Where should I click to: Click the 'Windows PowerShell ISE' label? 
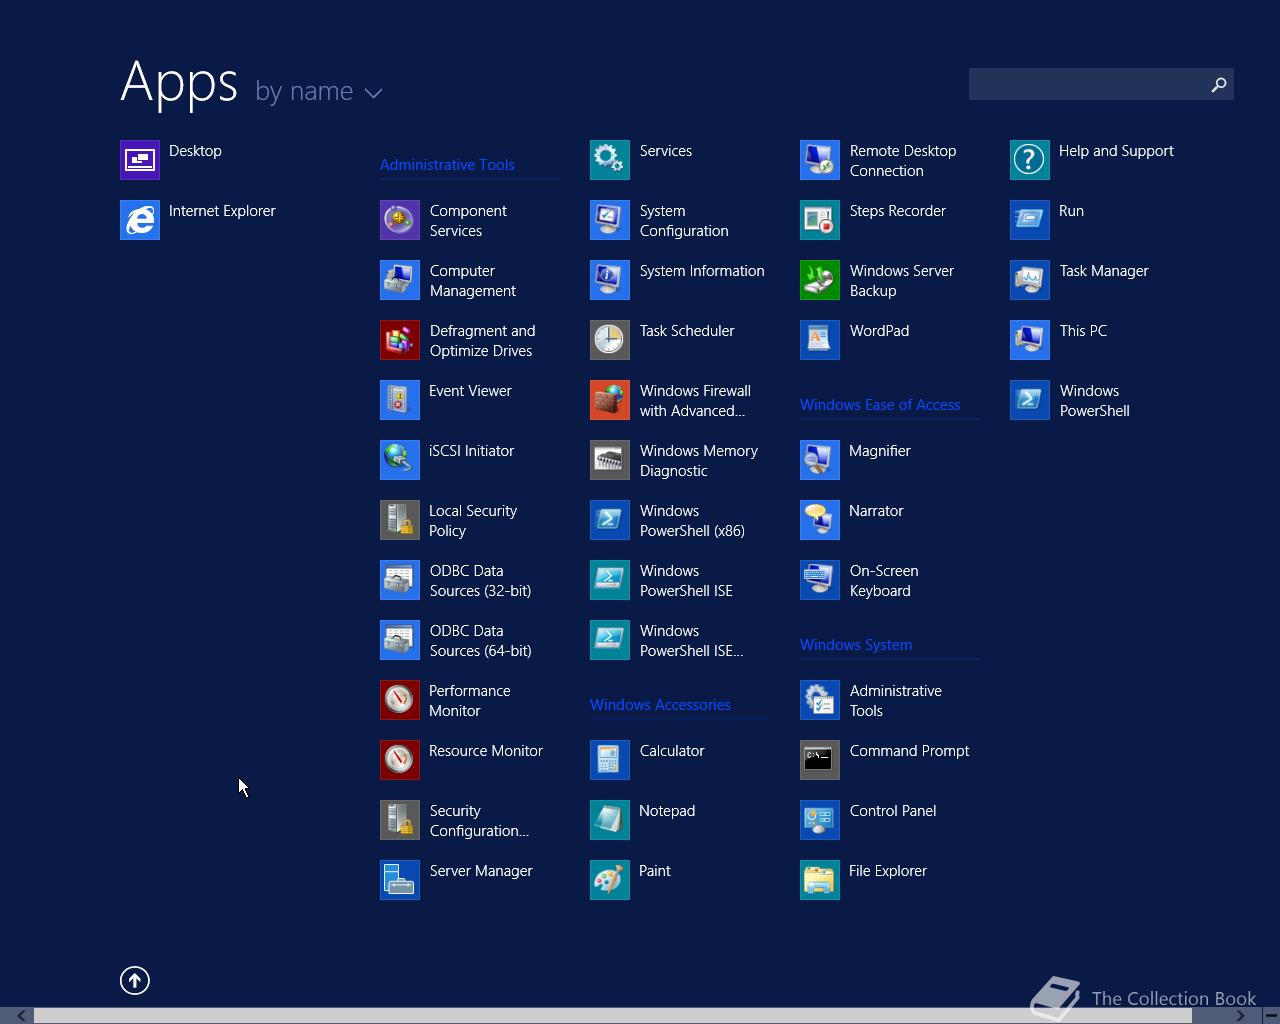point(686,581)
